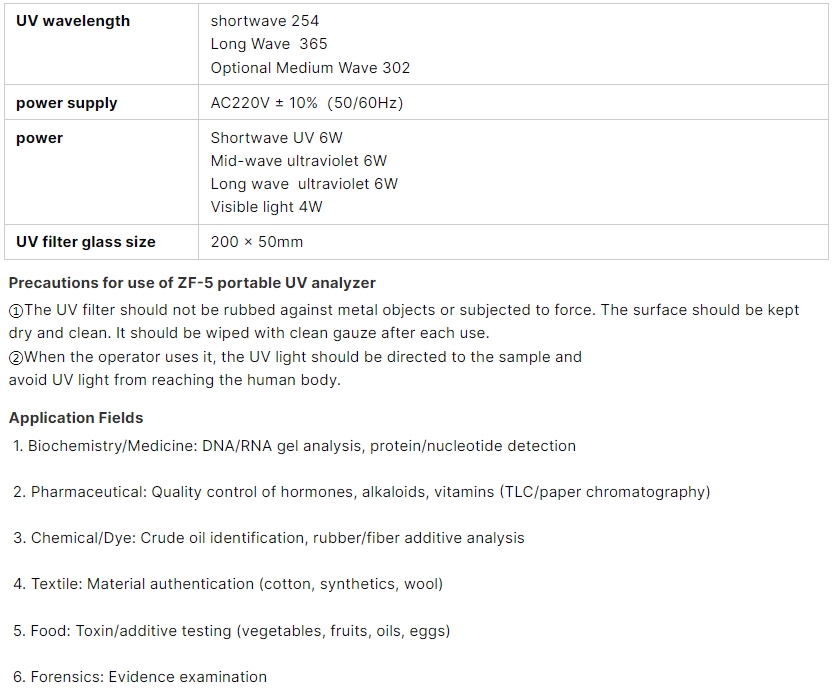Viewport: 834px width, 691px height.
Task: Click the 'Textile: Material authentication' list item
Action: (x=228, y=584)
